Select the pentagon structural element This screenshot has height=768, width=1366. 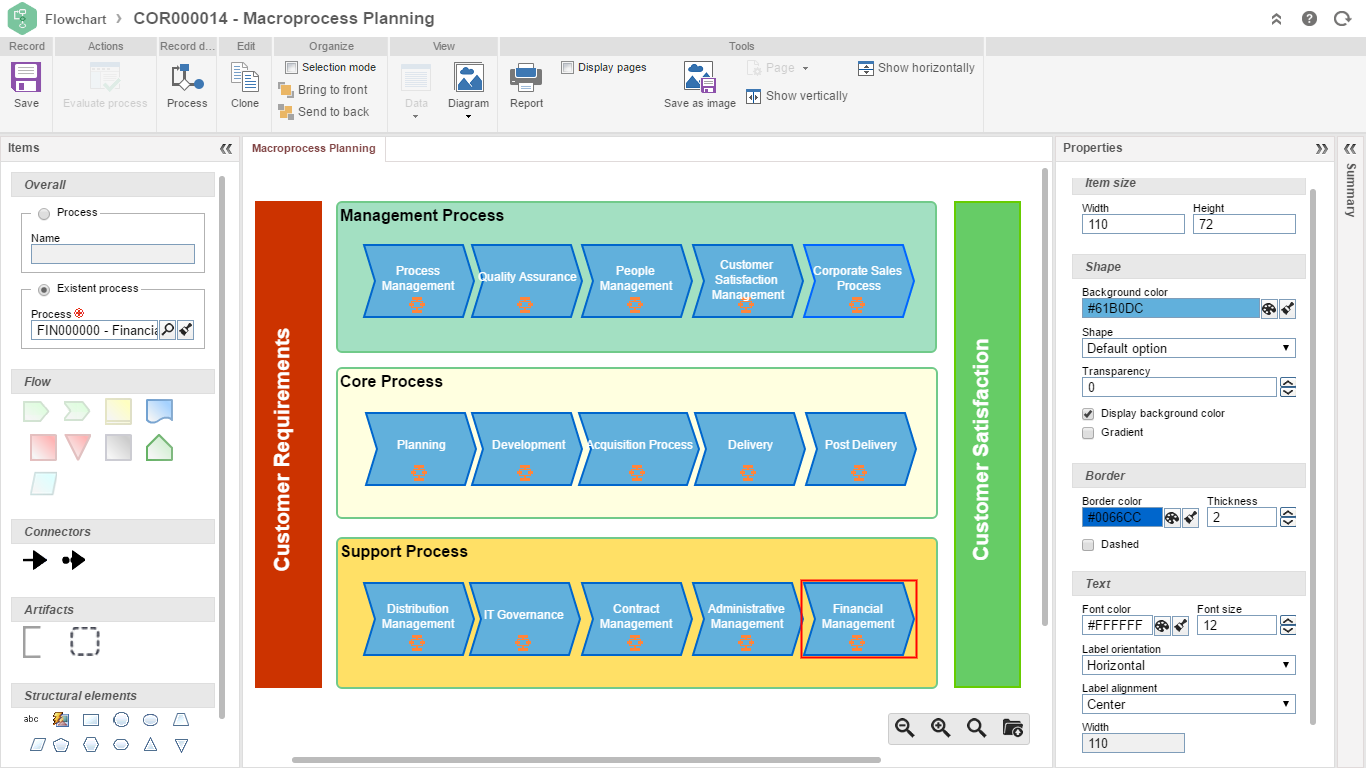coord(61,745)
